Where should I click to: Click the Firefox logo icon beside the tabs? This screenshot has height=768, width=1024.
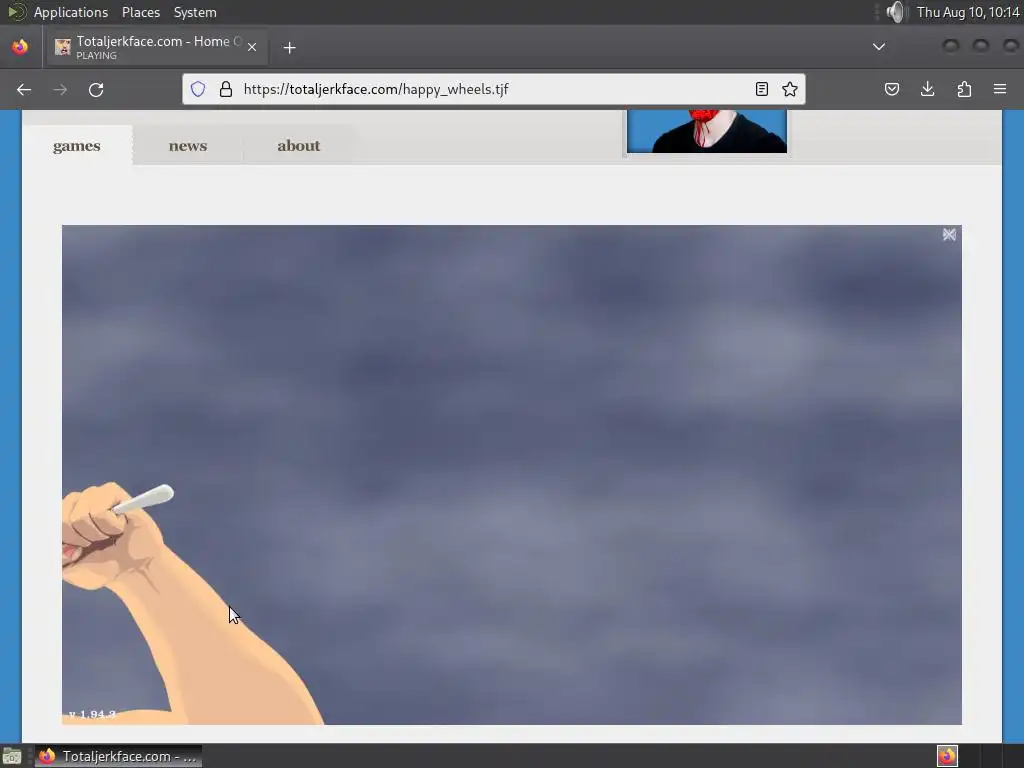point(20,47)
